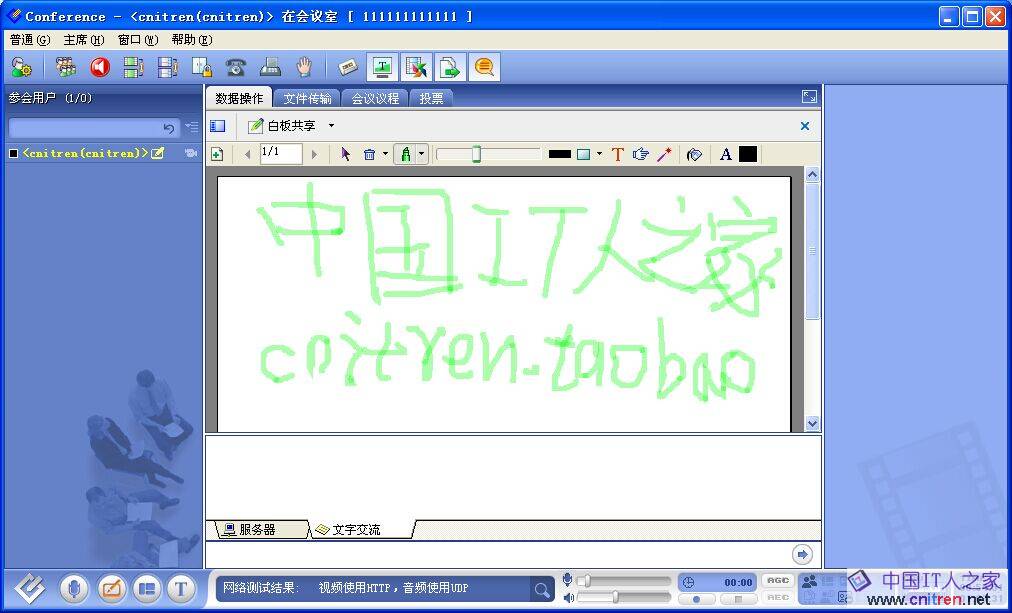Click the ticket card icon in toolbar
This screenshot has height=613, width=1012.
[x=348, y=67]
